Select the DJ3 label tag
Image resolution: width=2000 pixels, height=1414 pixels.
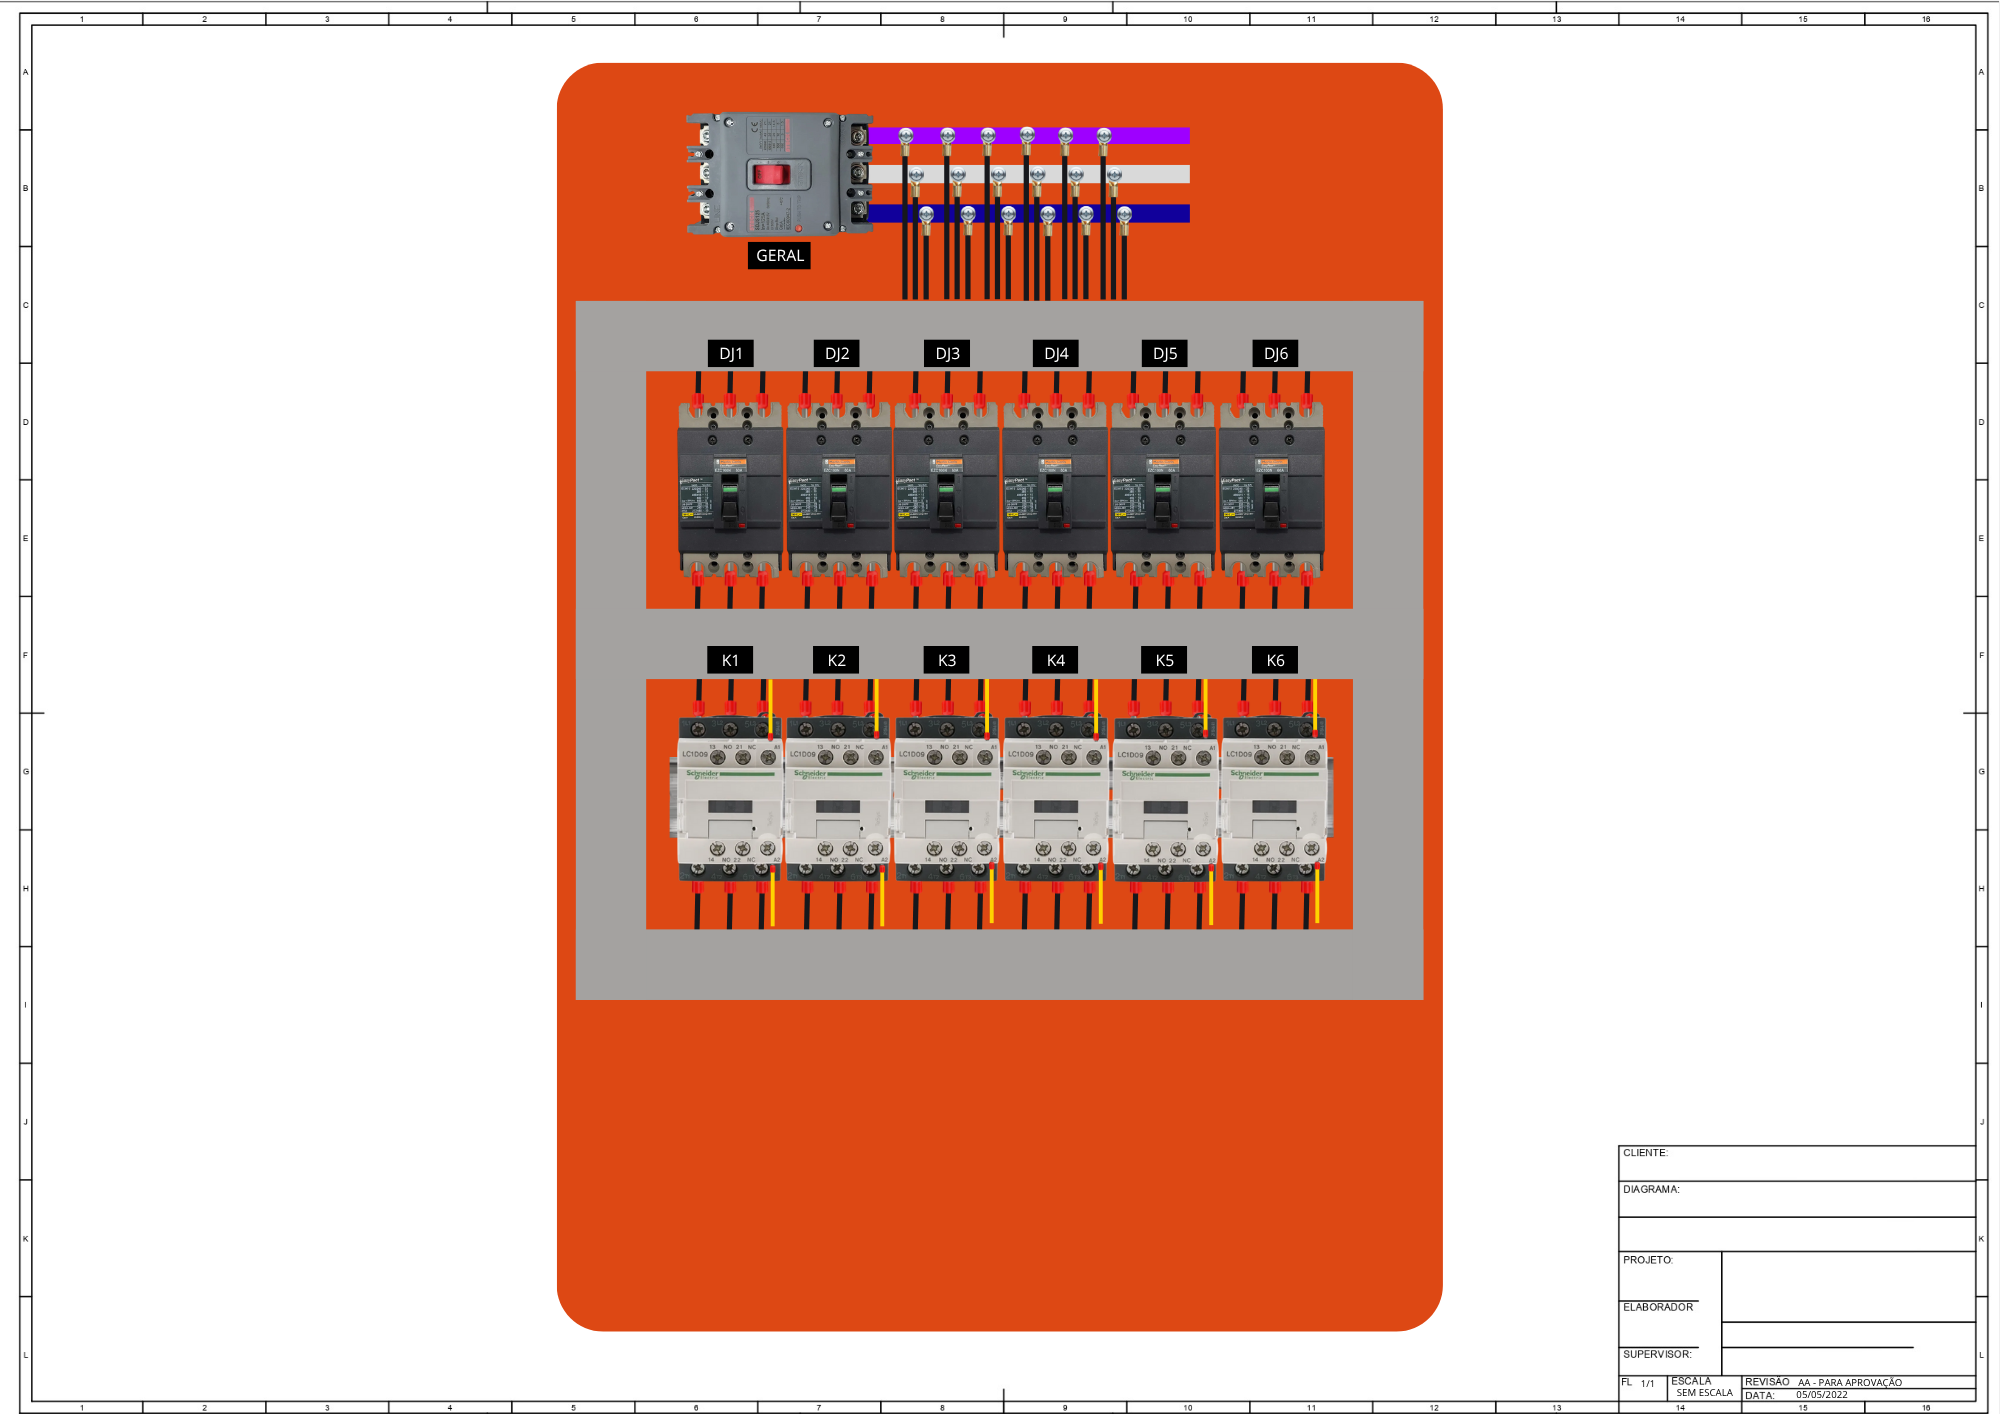click(x=947, y=353)
